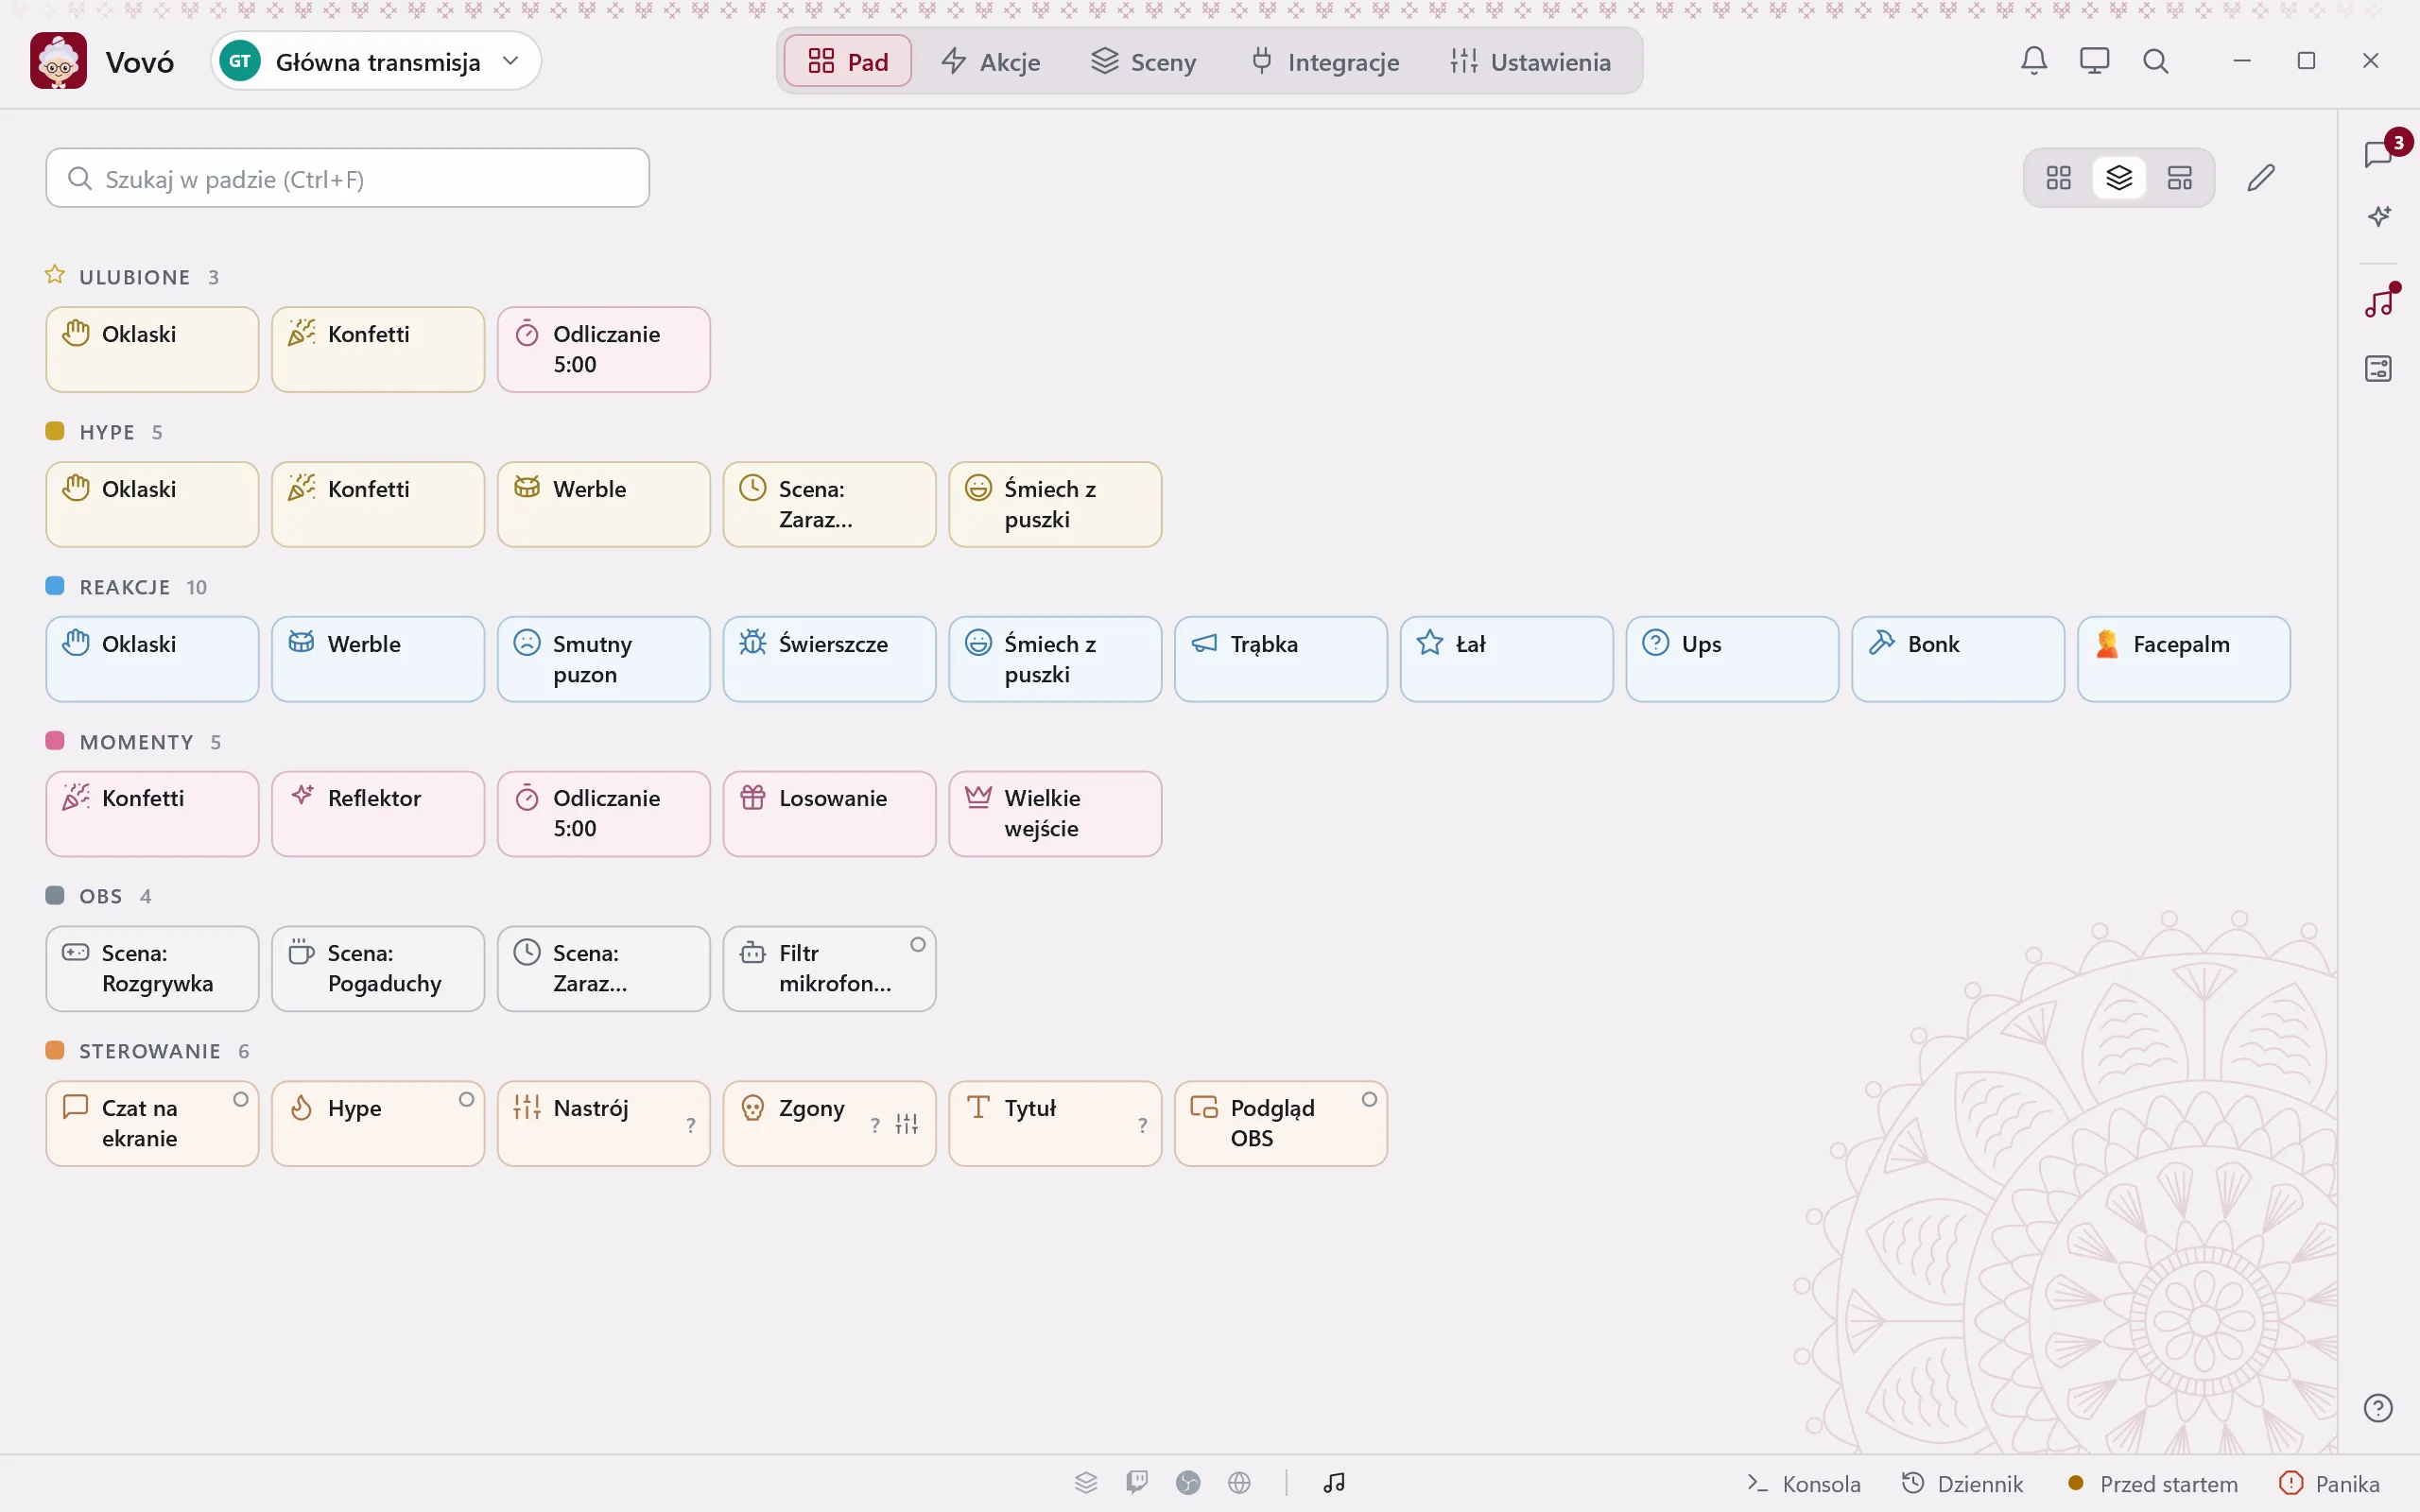
Task: Trigger the Wielkie wejście pad
Action: [x=1055, y=813]
